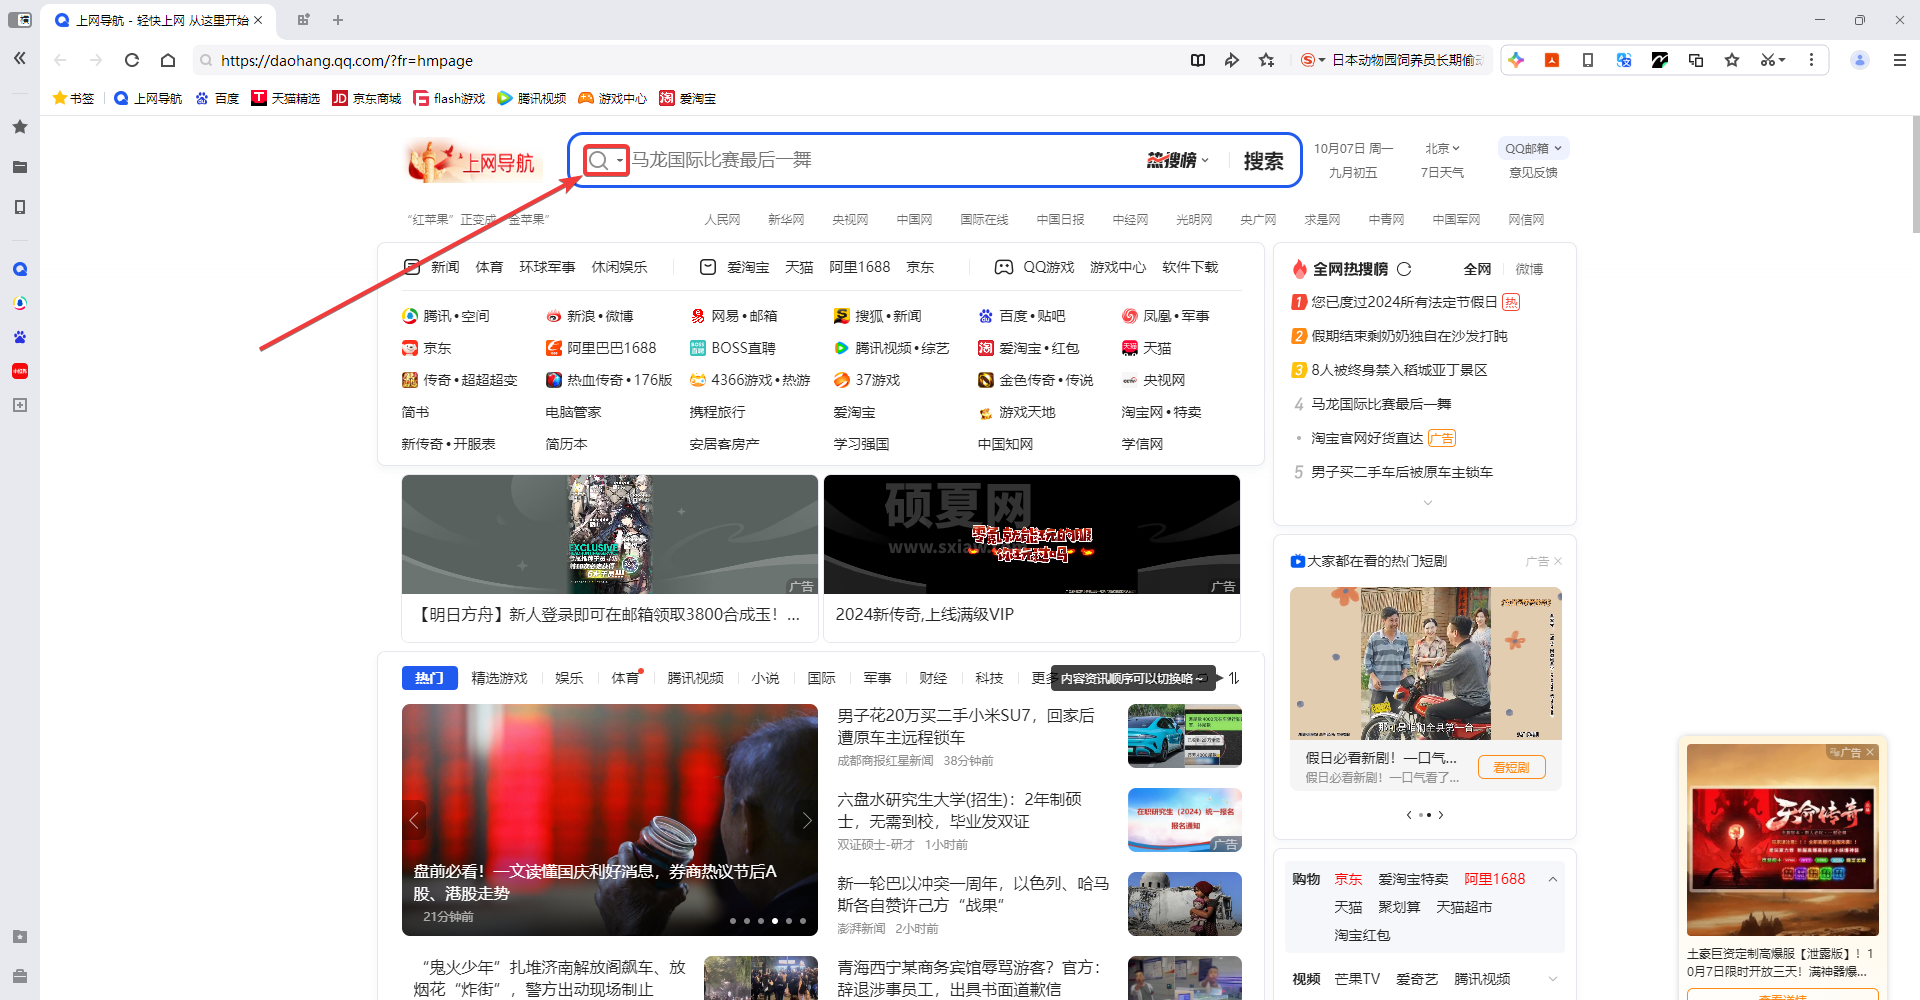
Task: Open the 腾讯视频 news tab
Action: point(695,678)
